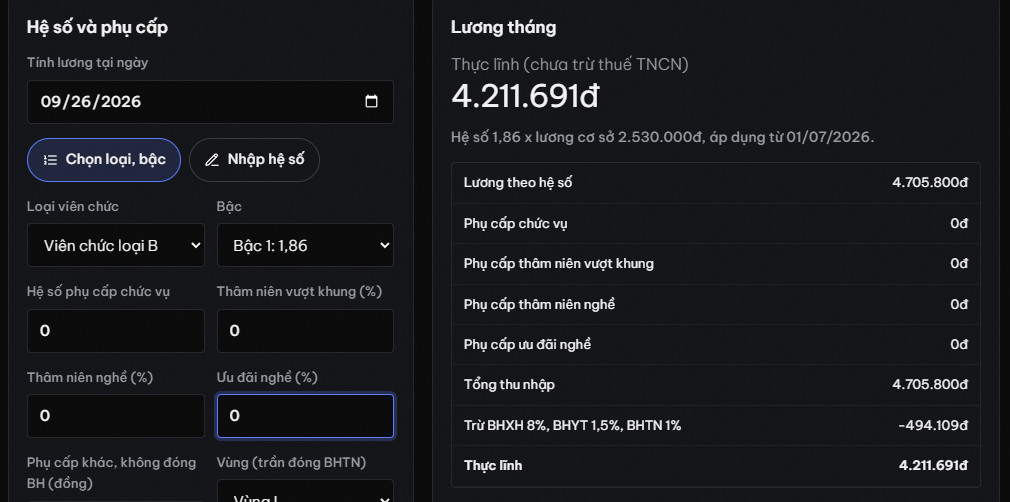Click the Phụ cấp thâm niên vượt khung row label

point(558,264)
